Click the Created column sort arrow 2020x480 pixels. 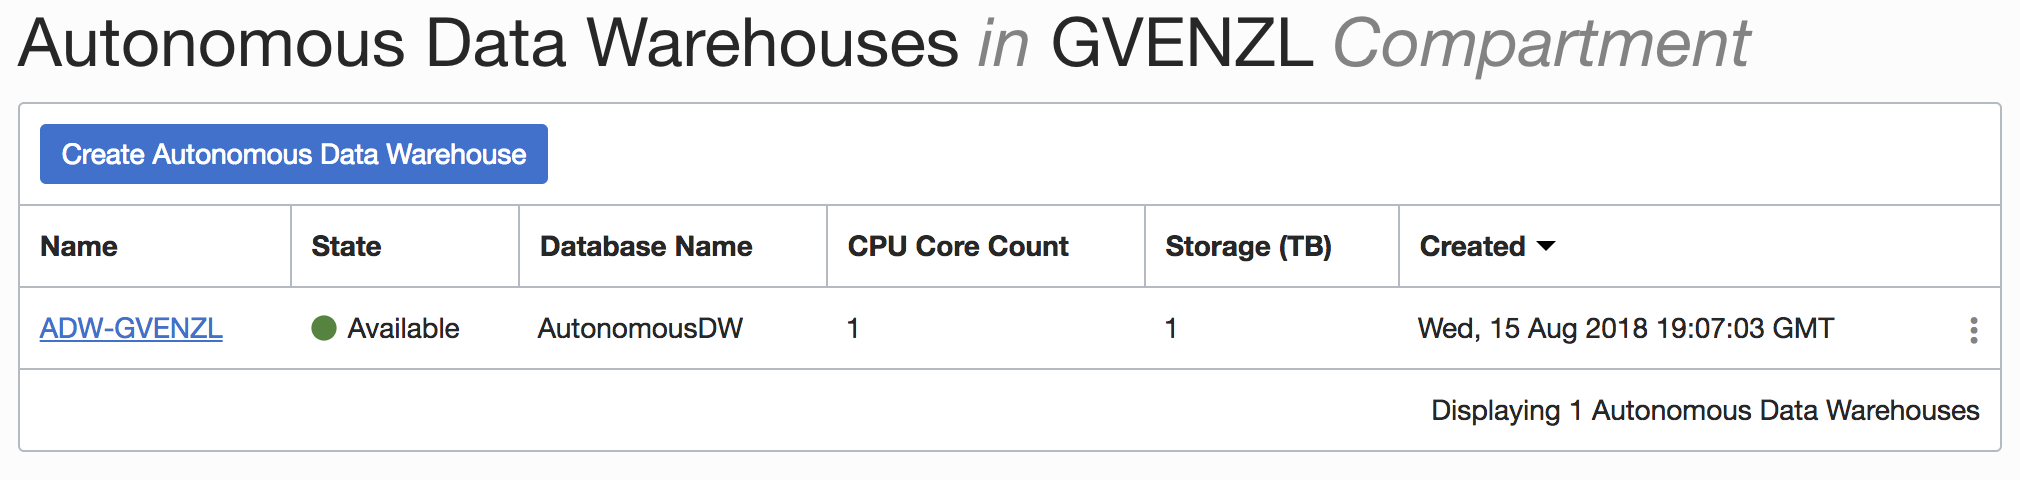[x=1545, y=246]
